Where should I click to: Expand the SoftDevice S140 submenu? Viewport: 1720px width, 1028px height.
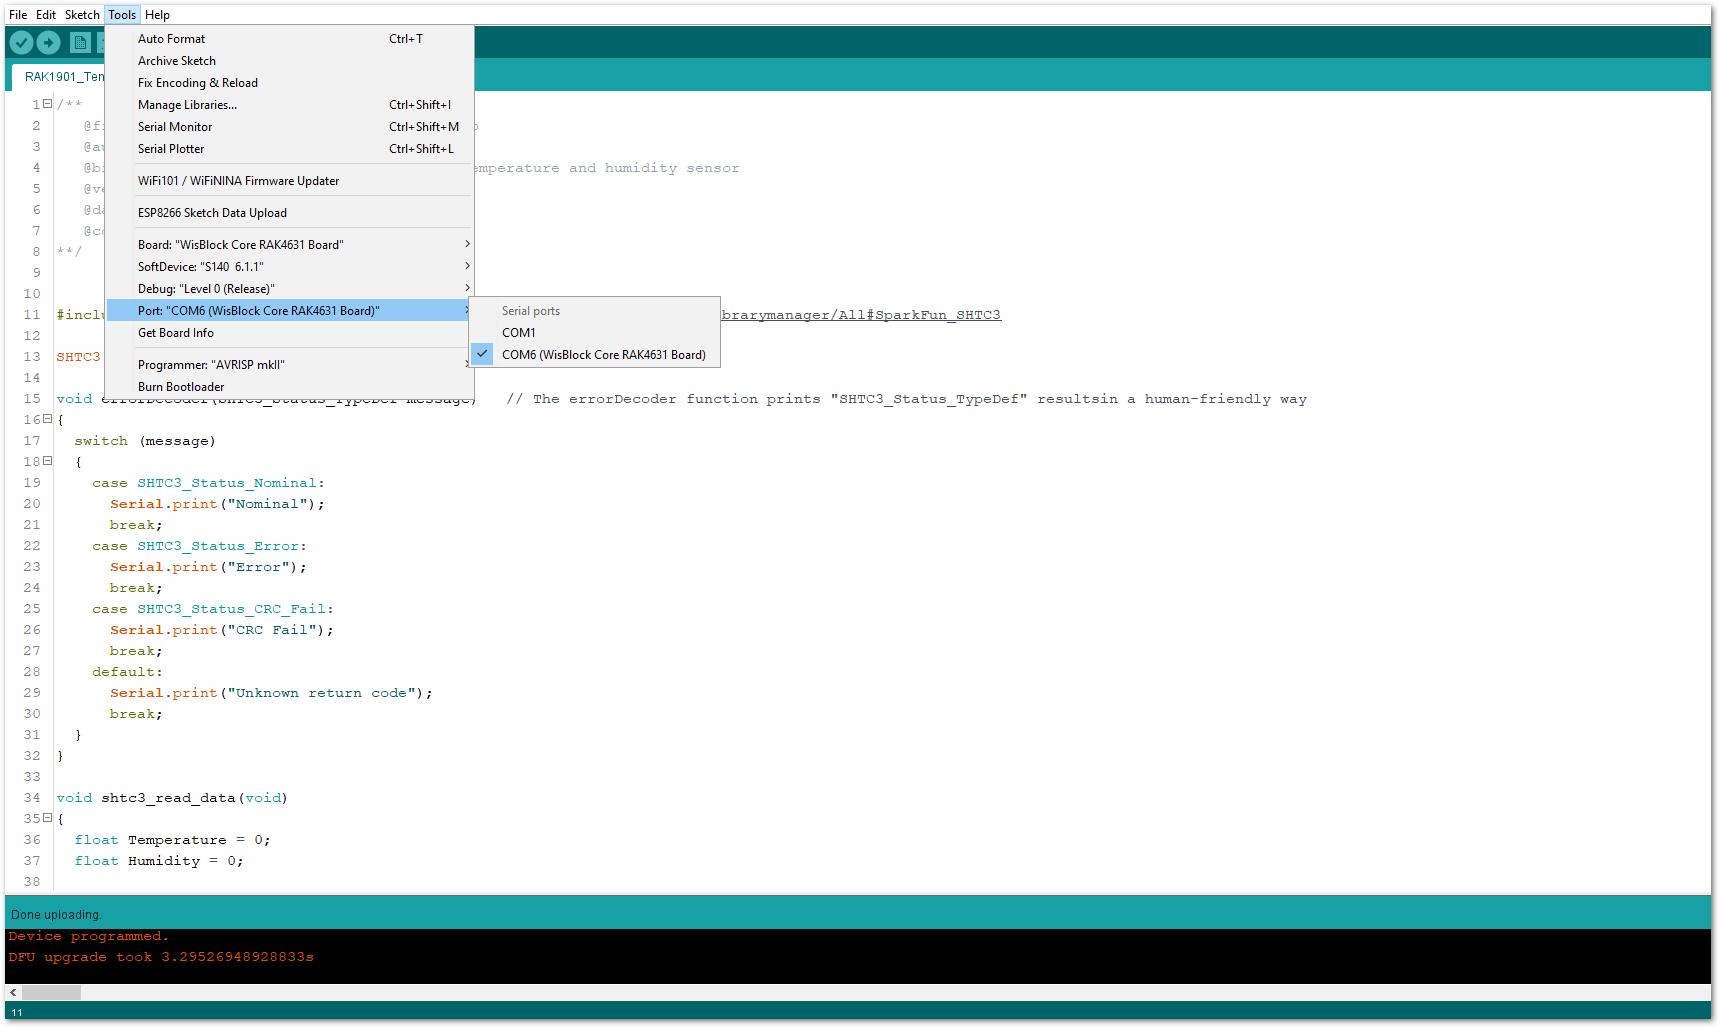click(x=467, y=267)
